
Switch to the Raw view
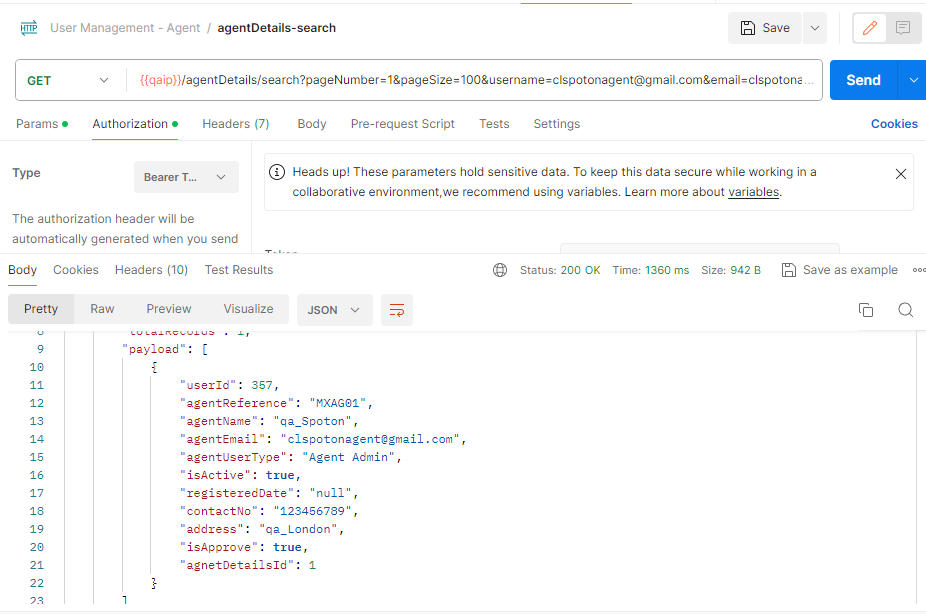click(x=102, y=309)
